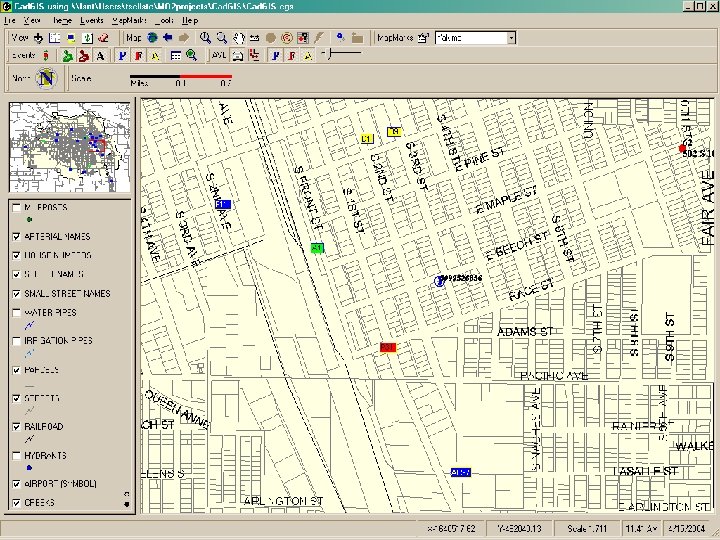Viewport: 720px width, 540px height.
Task: Click the red incident dot near Fair Ave
Action: click(682, 148)
